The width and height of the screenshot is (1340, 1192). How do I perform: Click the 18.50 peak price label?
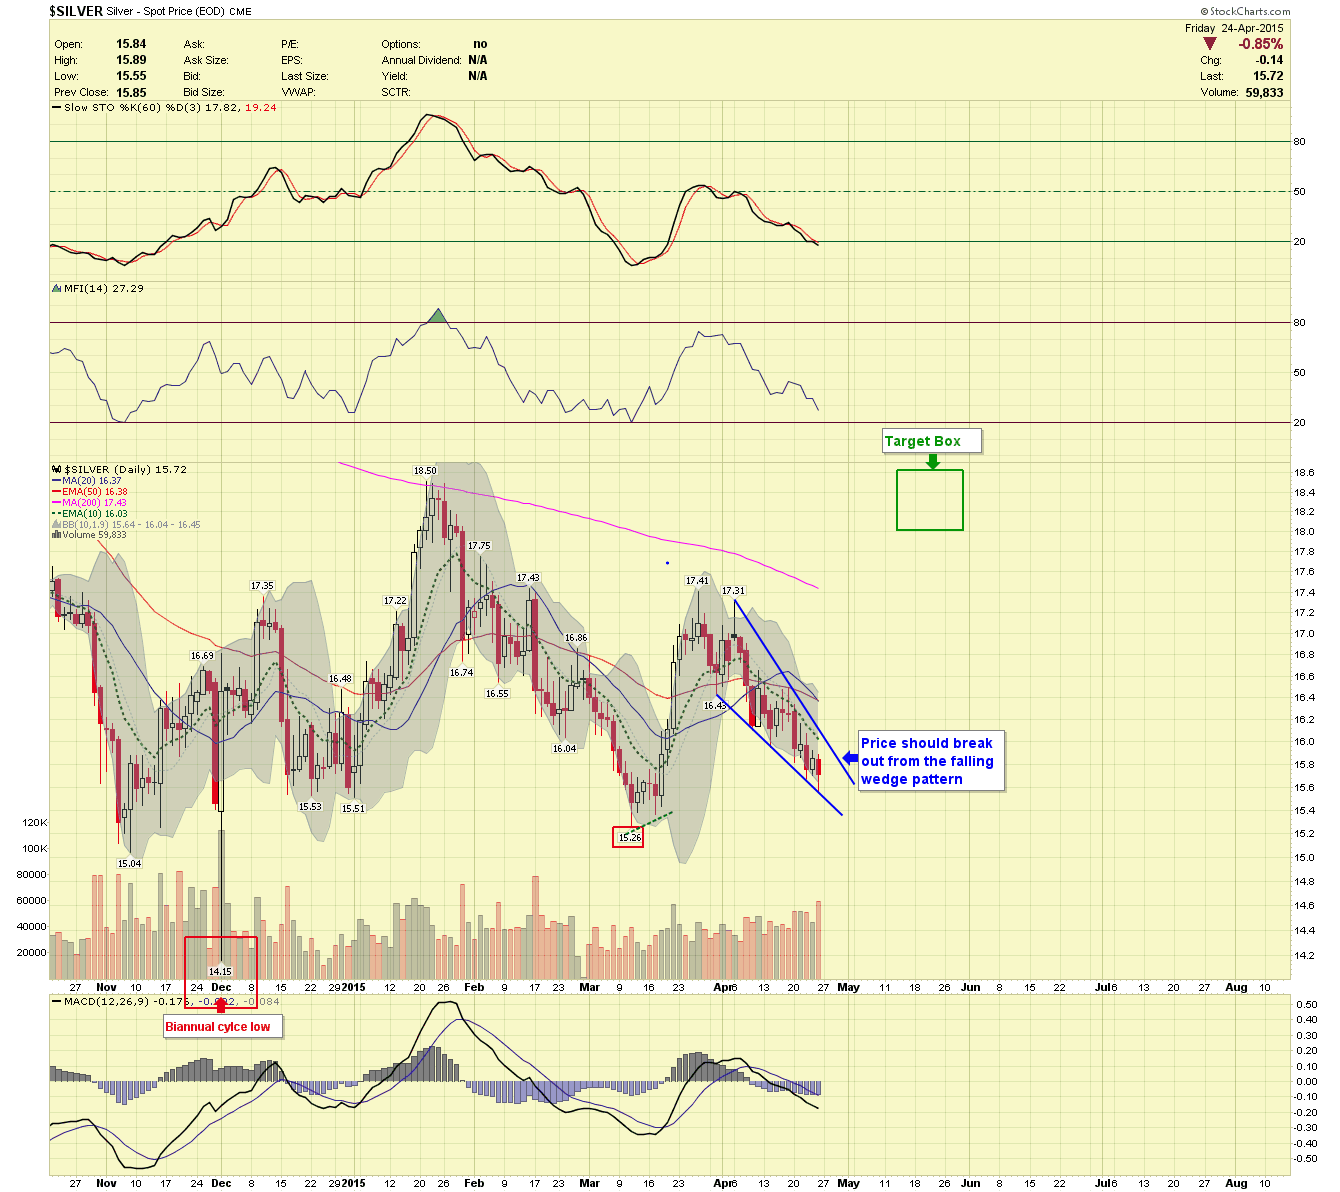click(425, 470)
